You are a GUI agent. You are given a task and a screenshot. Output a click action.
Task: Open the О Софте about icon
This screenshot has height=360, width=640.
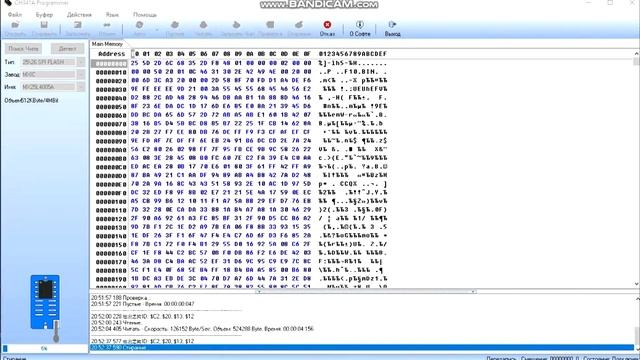[360, 25]
